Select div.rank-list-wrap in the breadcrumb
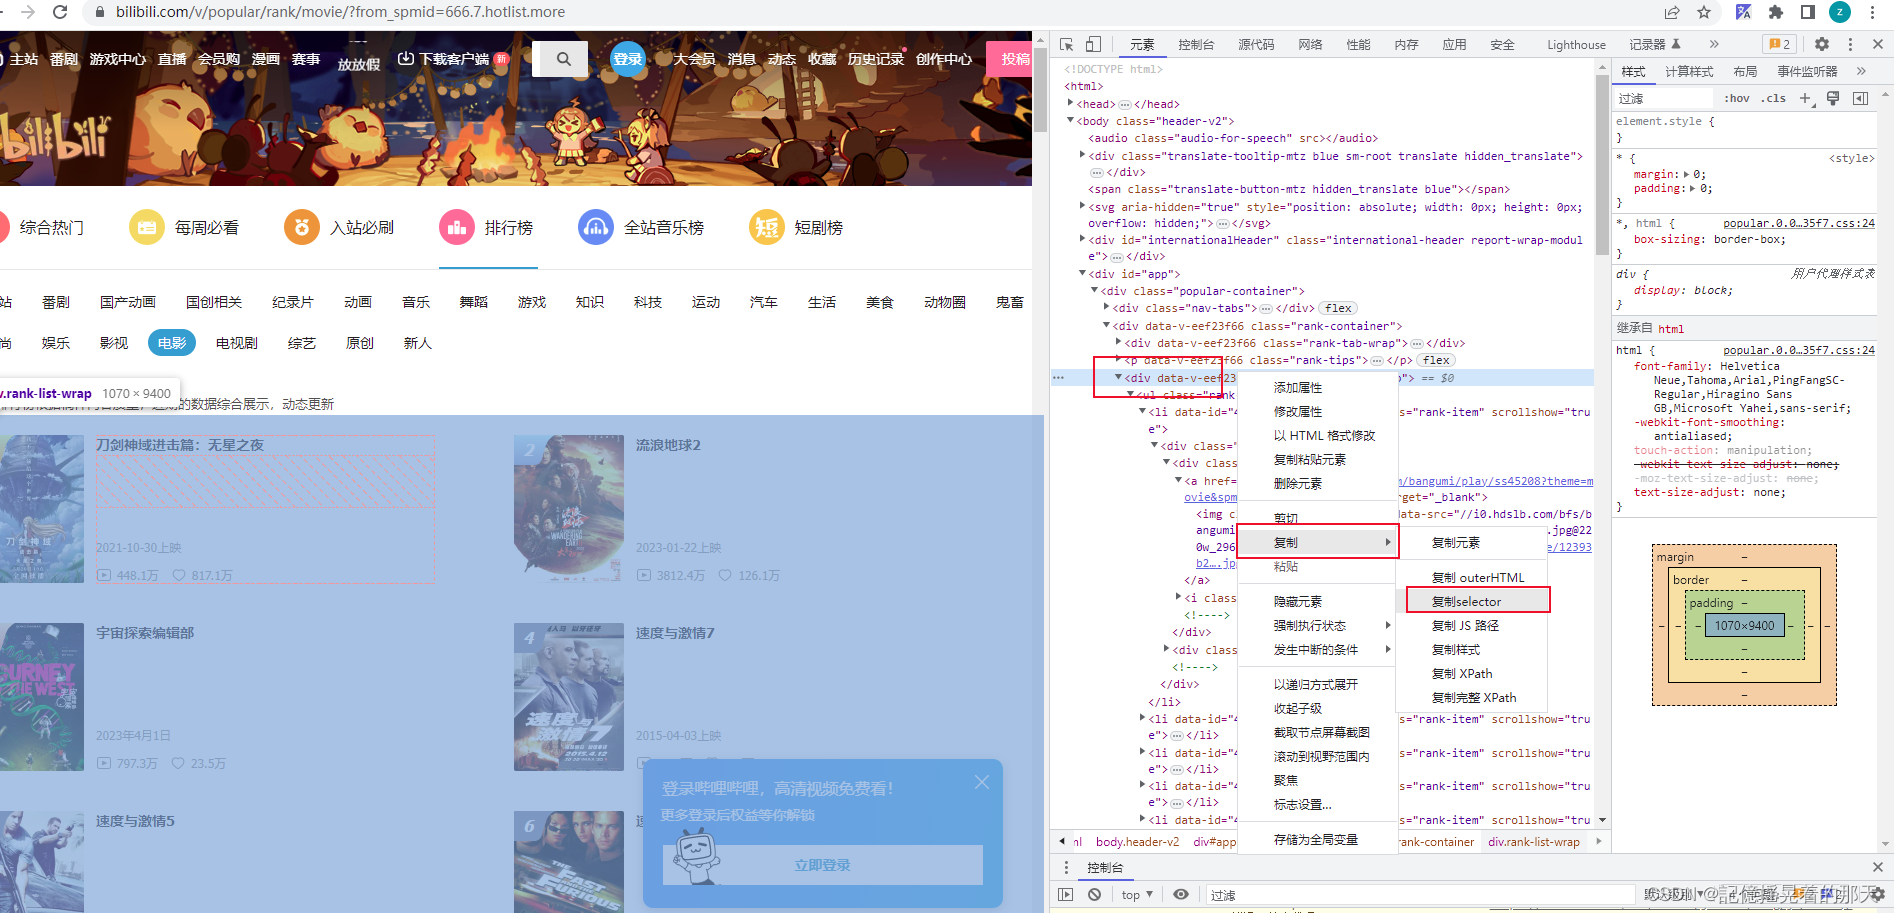The height and width of the screenshot is (913, 1894). click(1533, 842)
